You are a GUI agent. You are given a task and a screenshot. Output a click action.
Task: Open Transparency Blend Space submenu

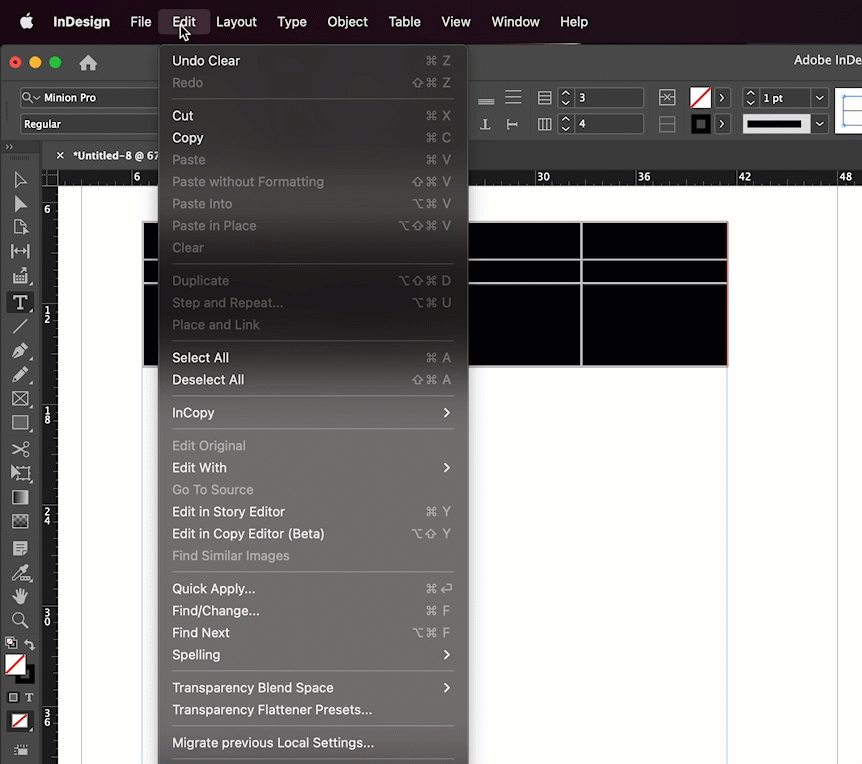pyautogui.click(x=312, y=688)
